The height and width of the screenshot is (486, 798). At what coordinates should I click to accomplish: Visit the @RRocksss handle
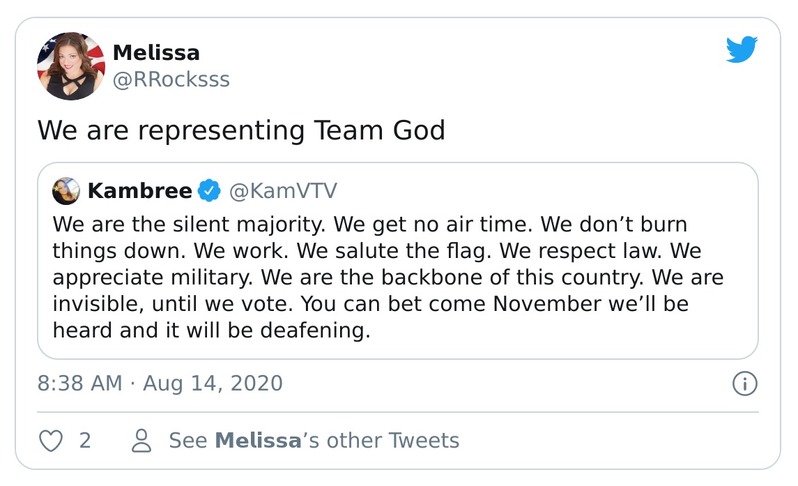(x=171, y=79)
